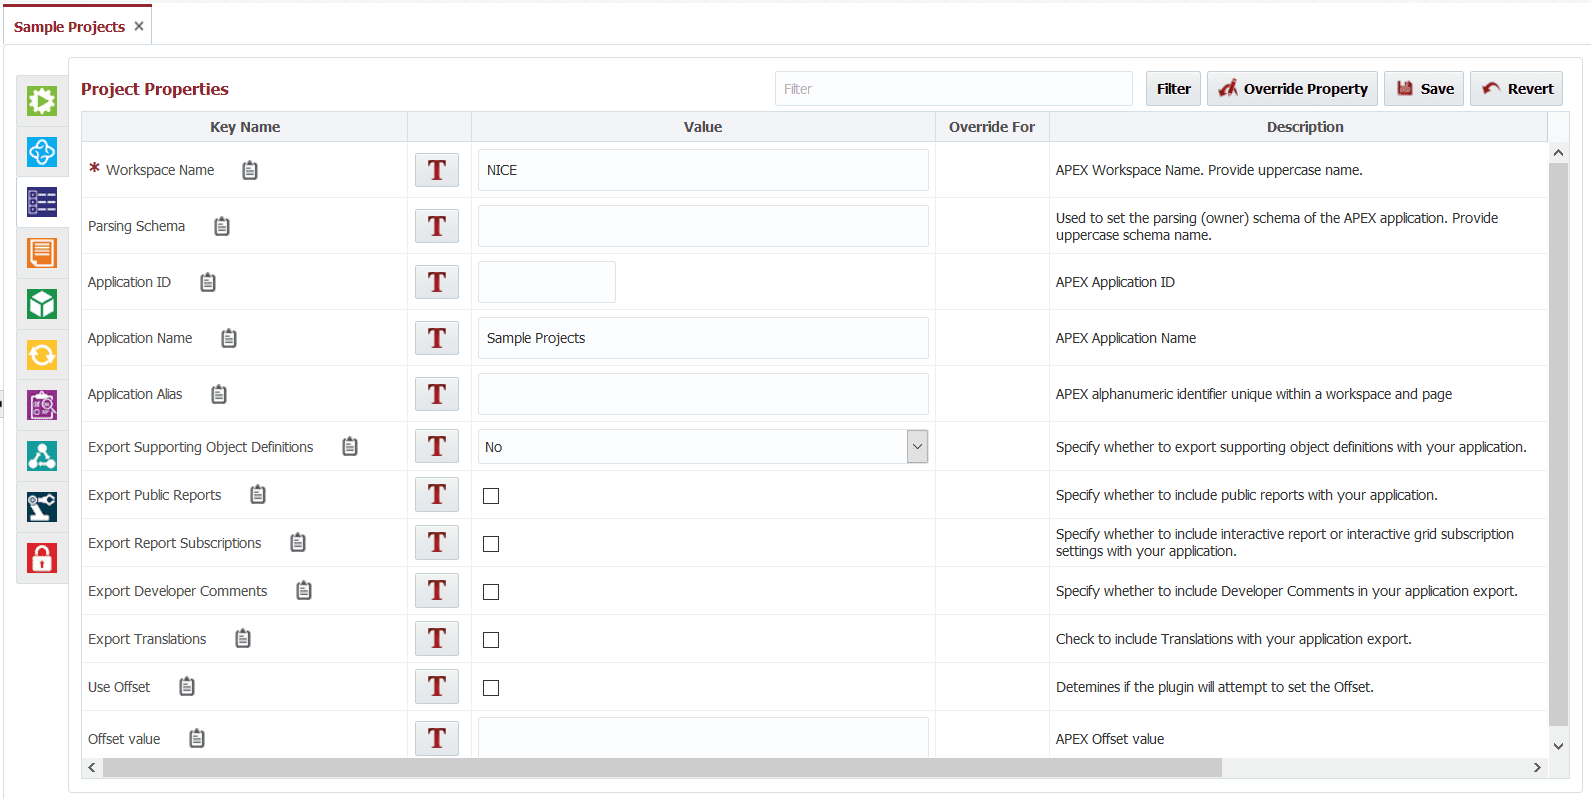The image size is (1591, 799).
Task: Click the vertical scrollbar thumb
Action: point(1558,444)
